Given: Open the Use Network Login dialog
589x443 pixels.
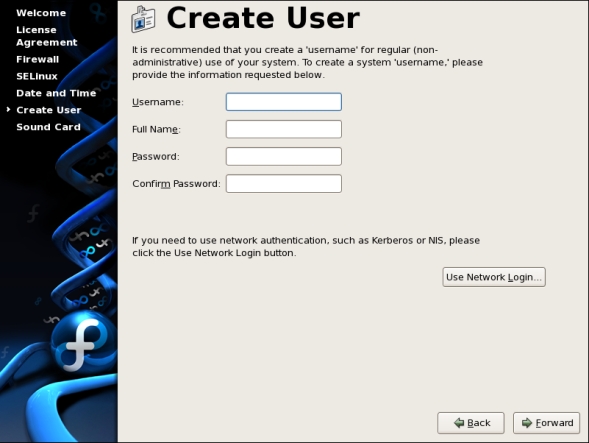Looking at the screenshot, I should pos(494,277).
